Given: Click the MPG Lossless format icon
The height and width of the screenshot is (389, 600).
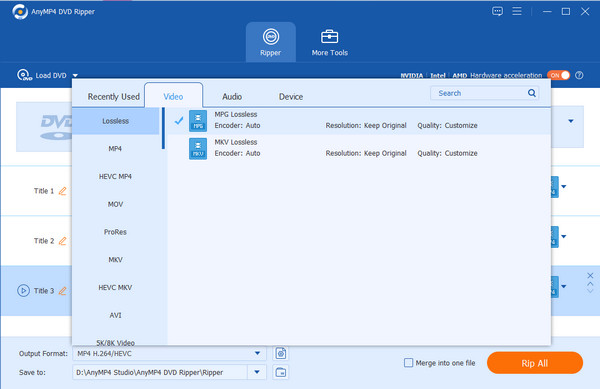Looking at the screenshot, I should (198, 121).
